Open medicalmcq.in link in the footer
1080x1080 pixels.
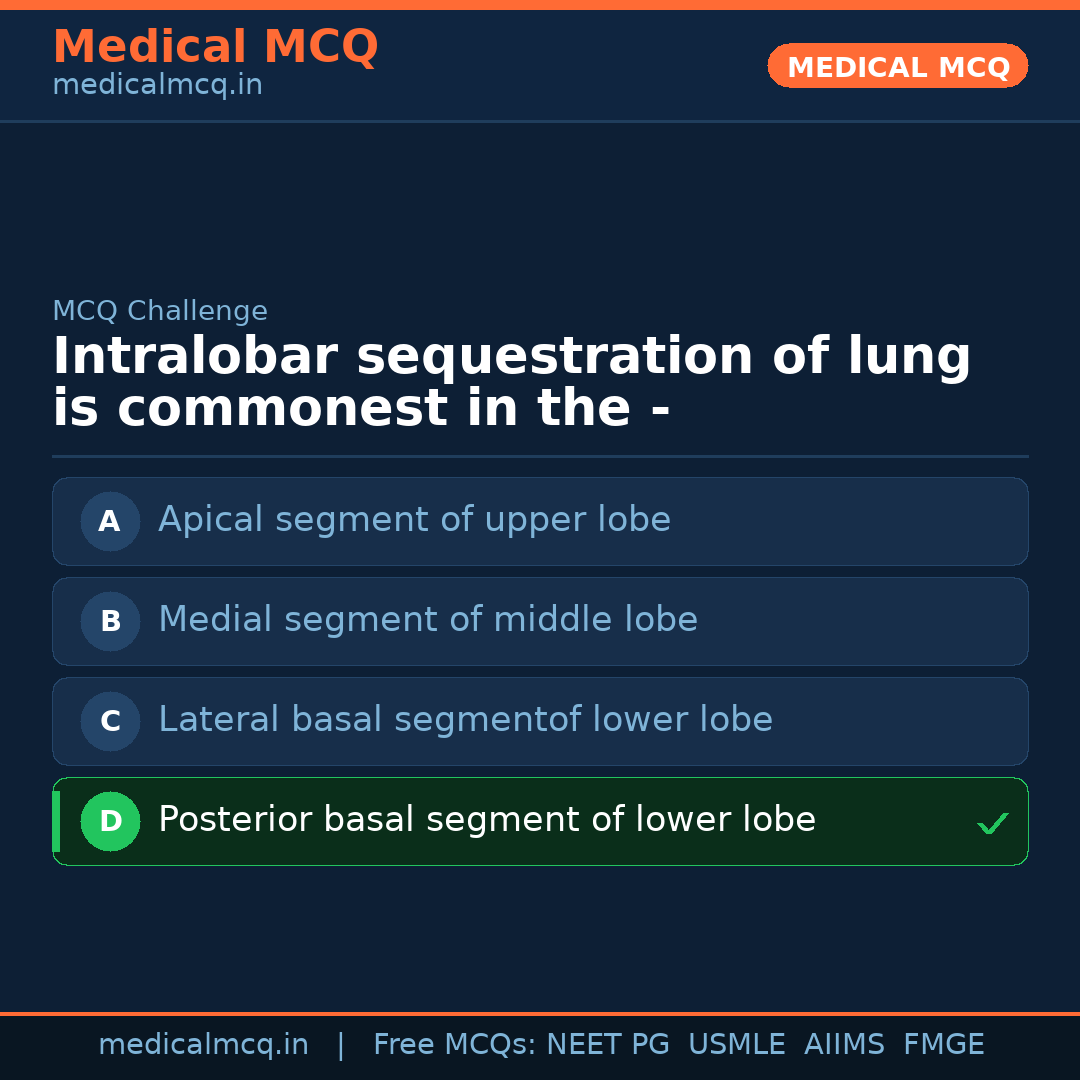203,1045
